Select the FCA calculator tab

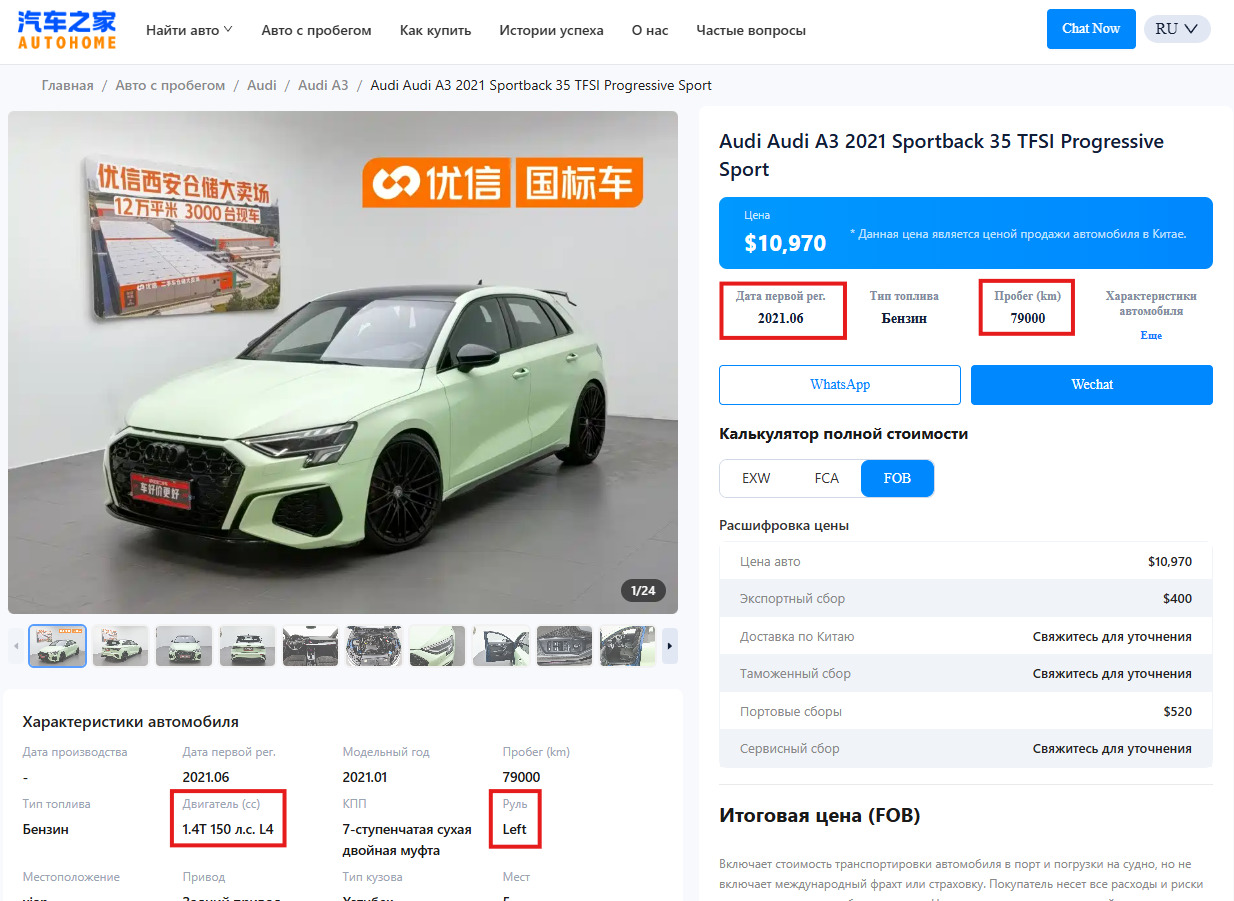click(x=826, y=478)
